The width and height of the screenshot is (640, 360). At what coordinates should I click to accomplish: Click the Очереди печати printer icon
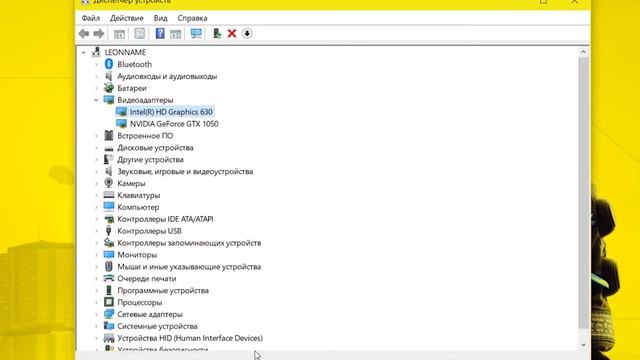[109, 278]
